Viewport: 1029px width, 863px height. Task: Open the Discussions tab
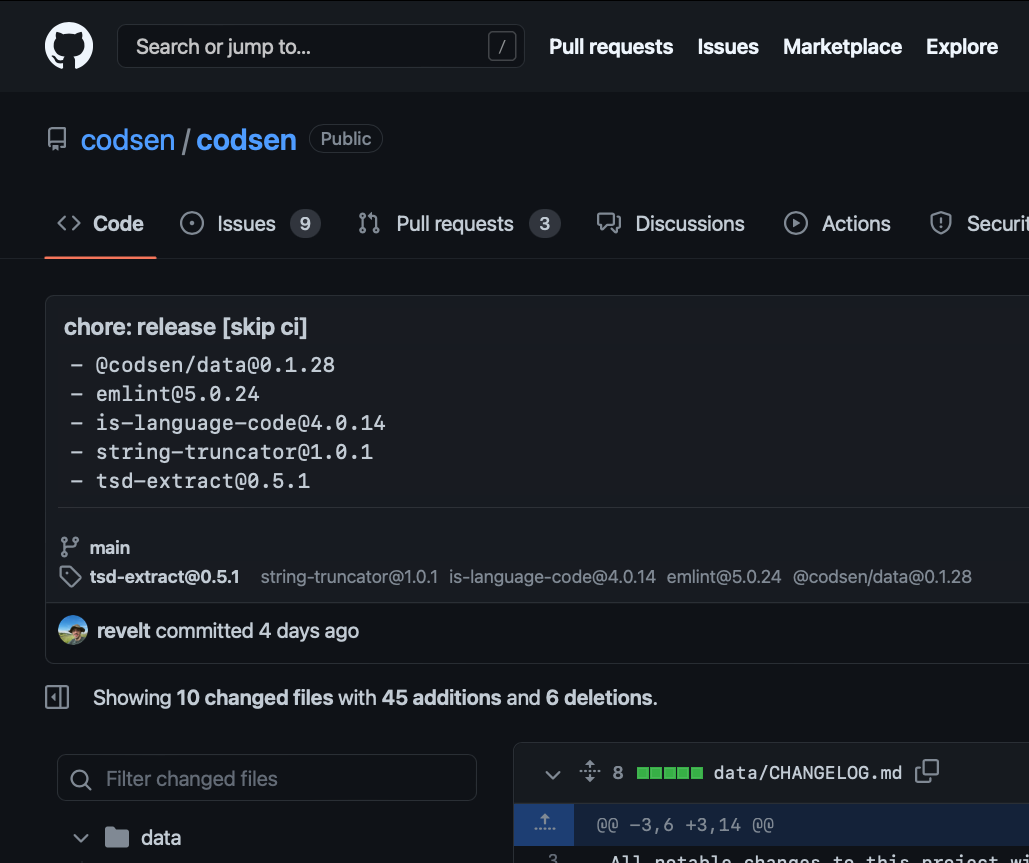tap(671, 224)
